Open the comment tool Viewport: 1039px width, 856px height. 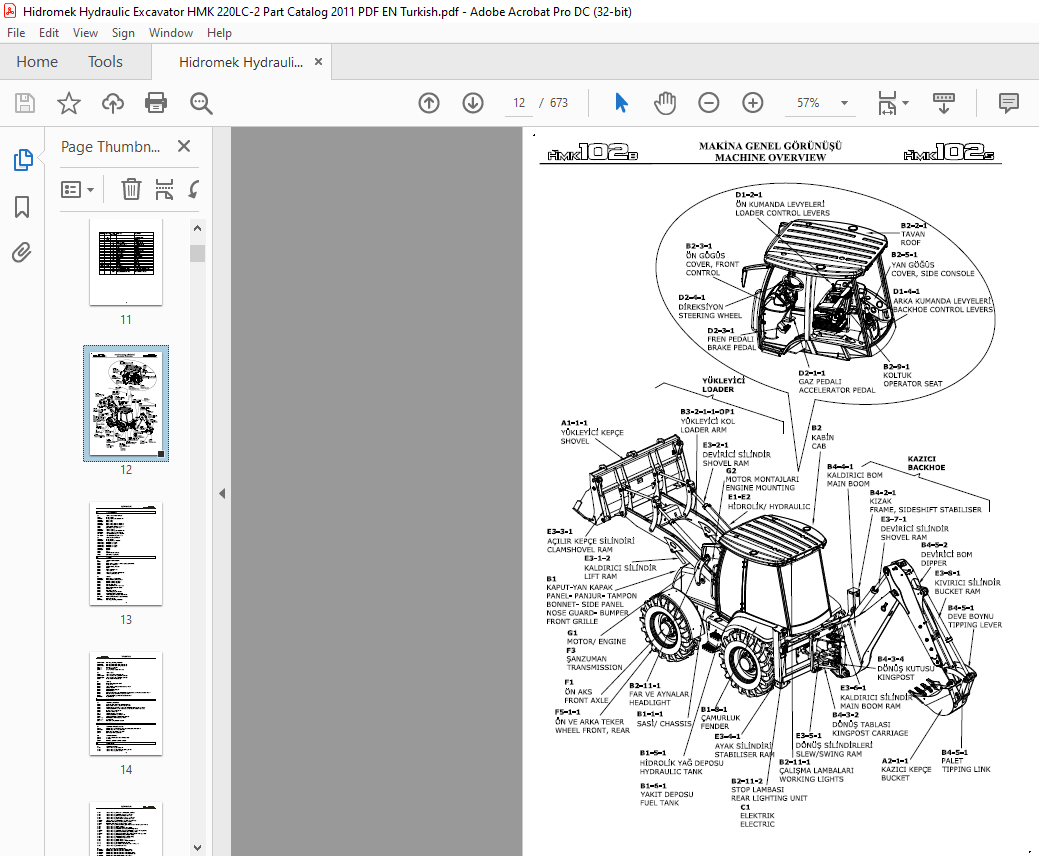[x=1009, y=103]
